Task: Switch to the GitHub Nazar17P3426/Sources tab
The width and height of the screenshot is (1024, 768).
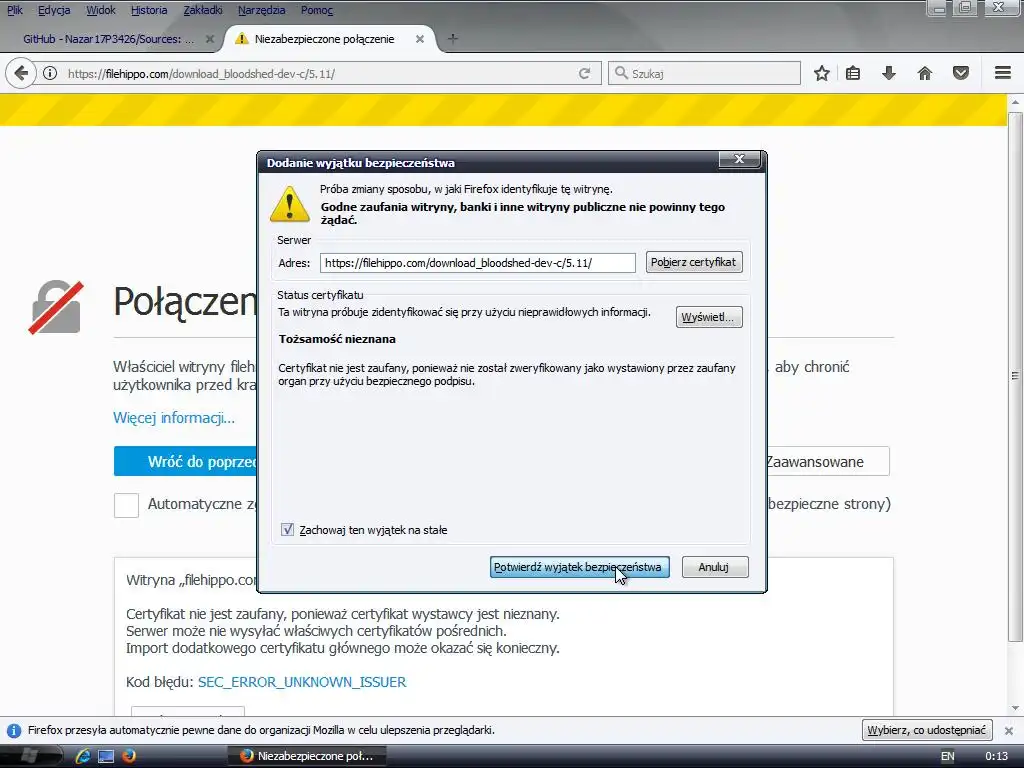Action: [x=108, y=39]
